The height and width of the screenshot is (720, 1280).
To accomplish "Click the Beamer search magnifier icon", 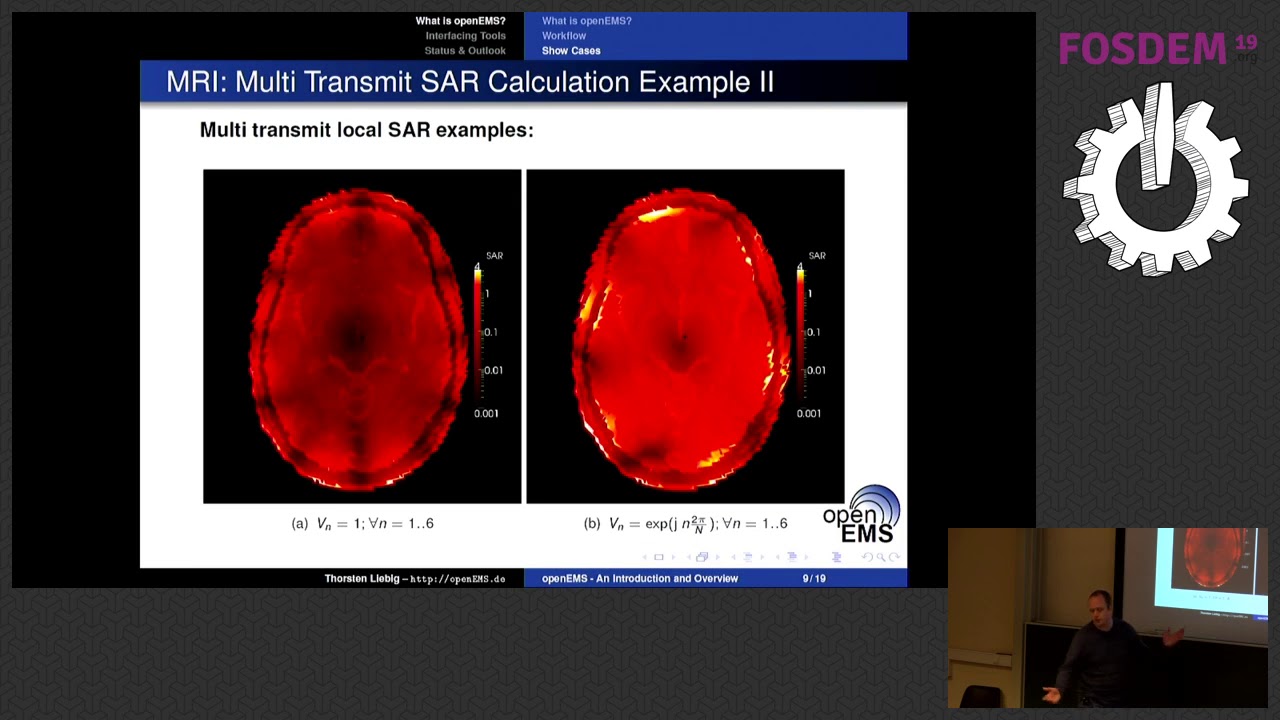I will tap(881, 557).
